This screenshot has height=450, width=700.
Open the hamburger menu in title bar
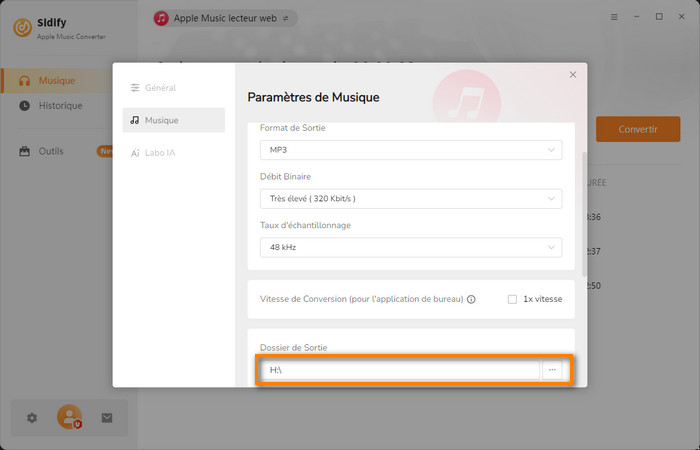[x=614, y=17]
